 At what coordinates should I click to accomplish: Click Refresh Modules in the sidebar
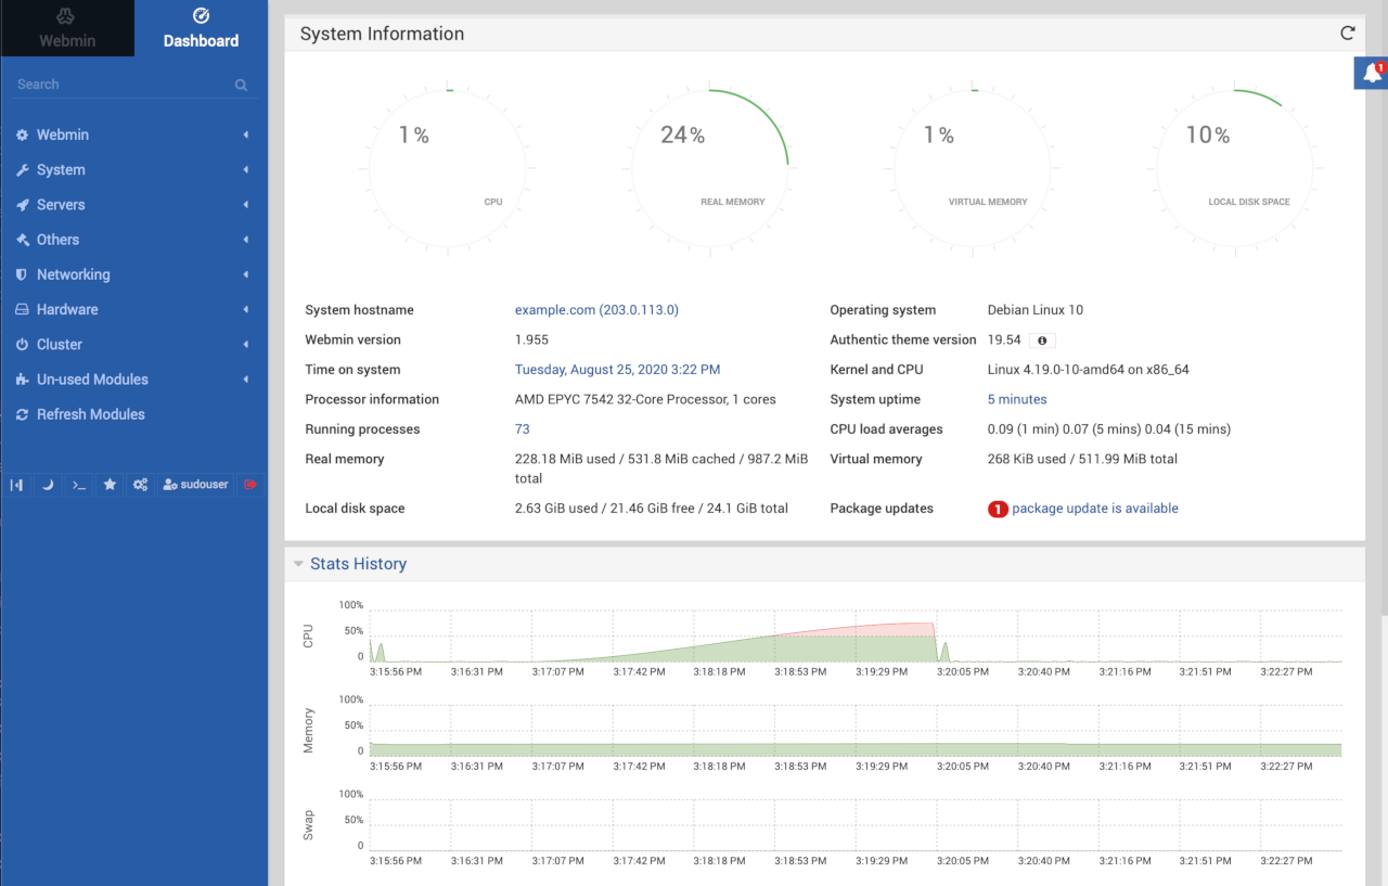pyautogui.click(x=90, y=414)
